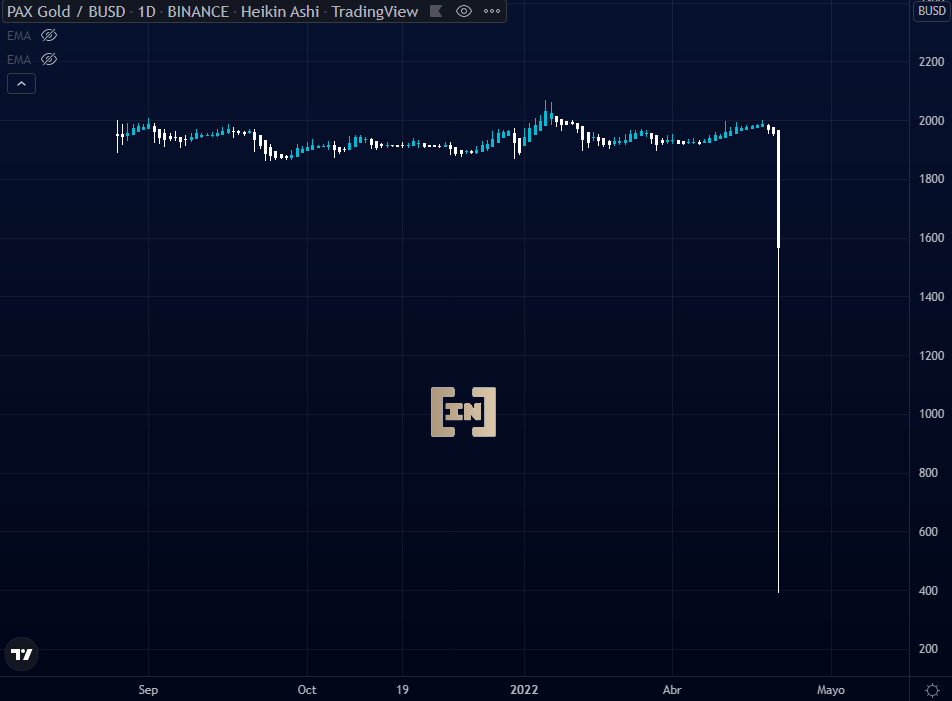952x701 pixels.
Task: Open chart settings gear in bottom corner
Action: tap(932, 690)
